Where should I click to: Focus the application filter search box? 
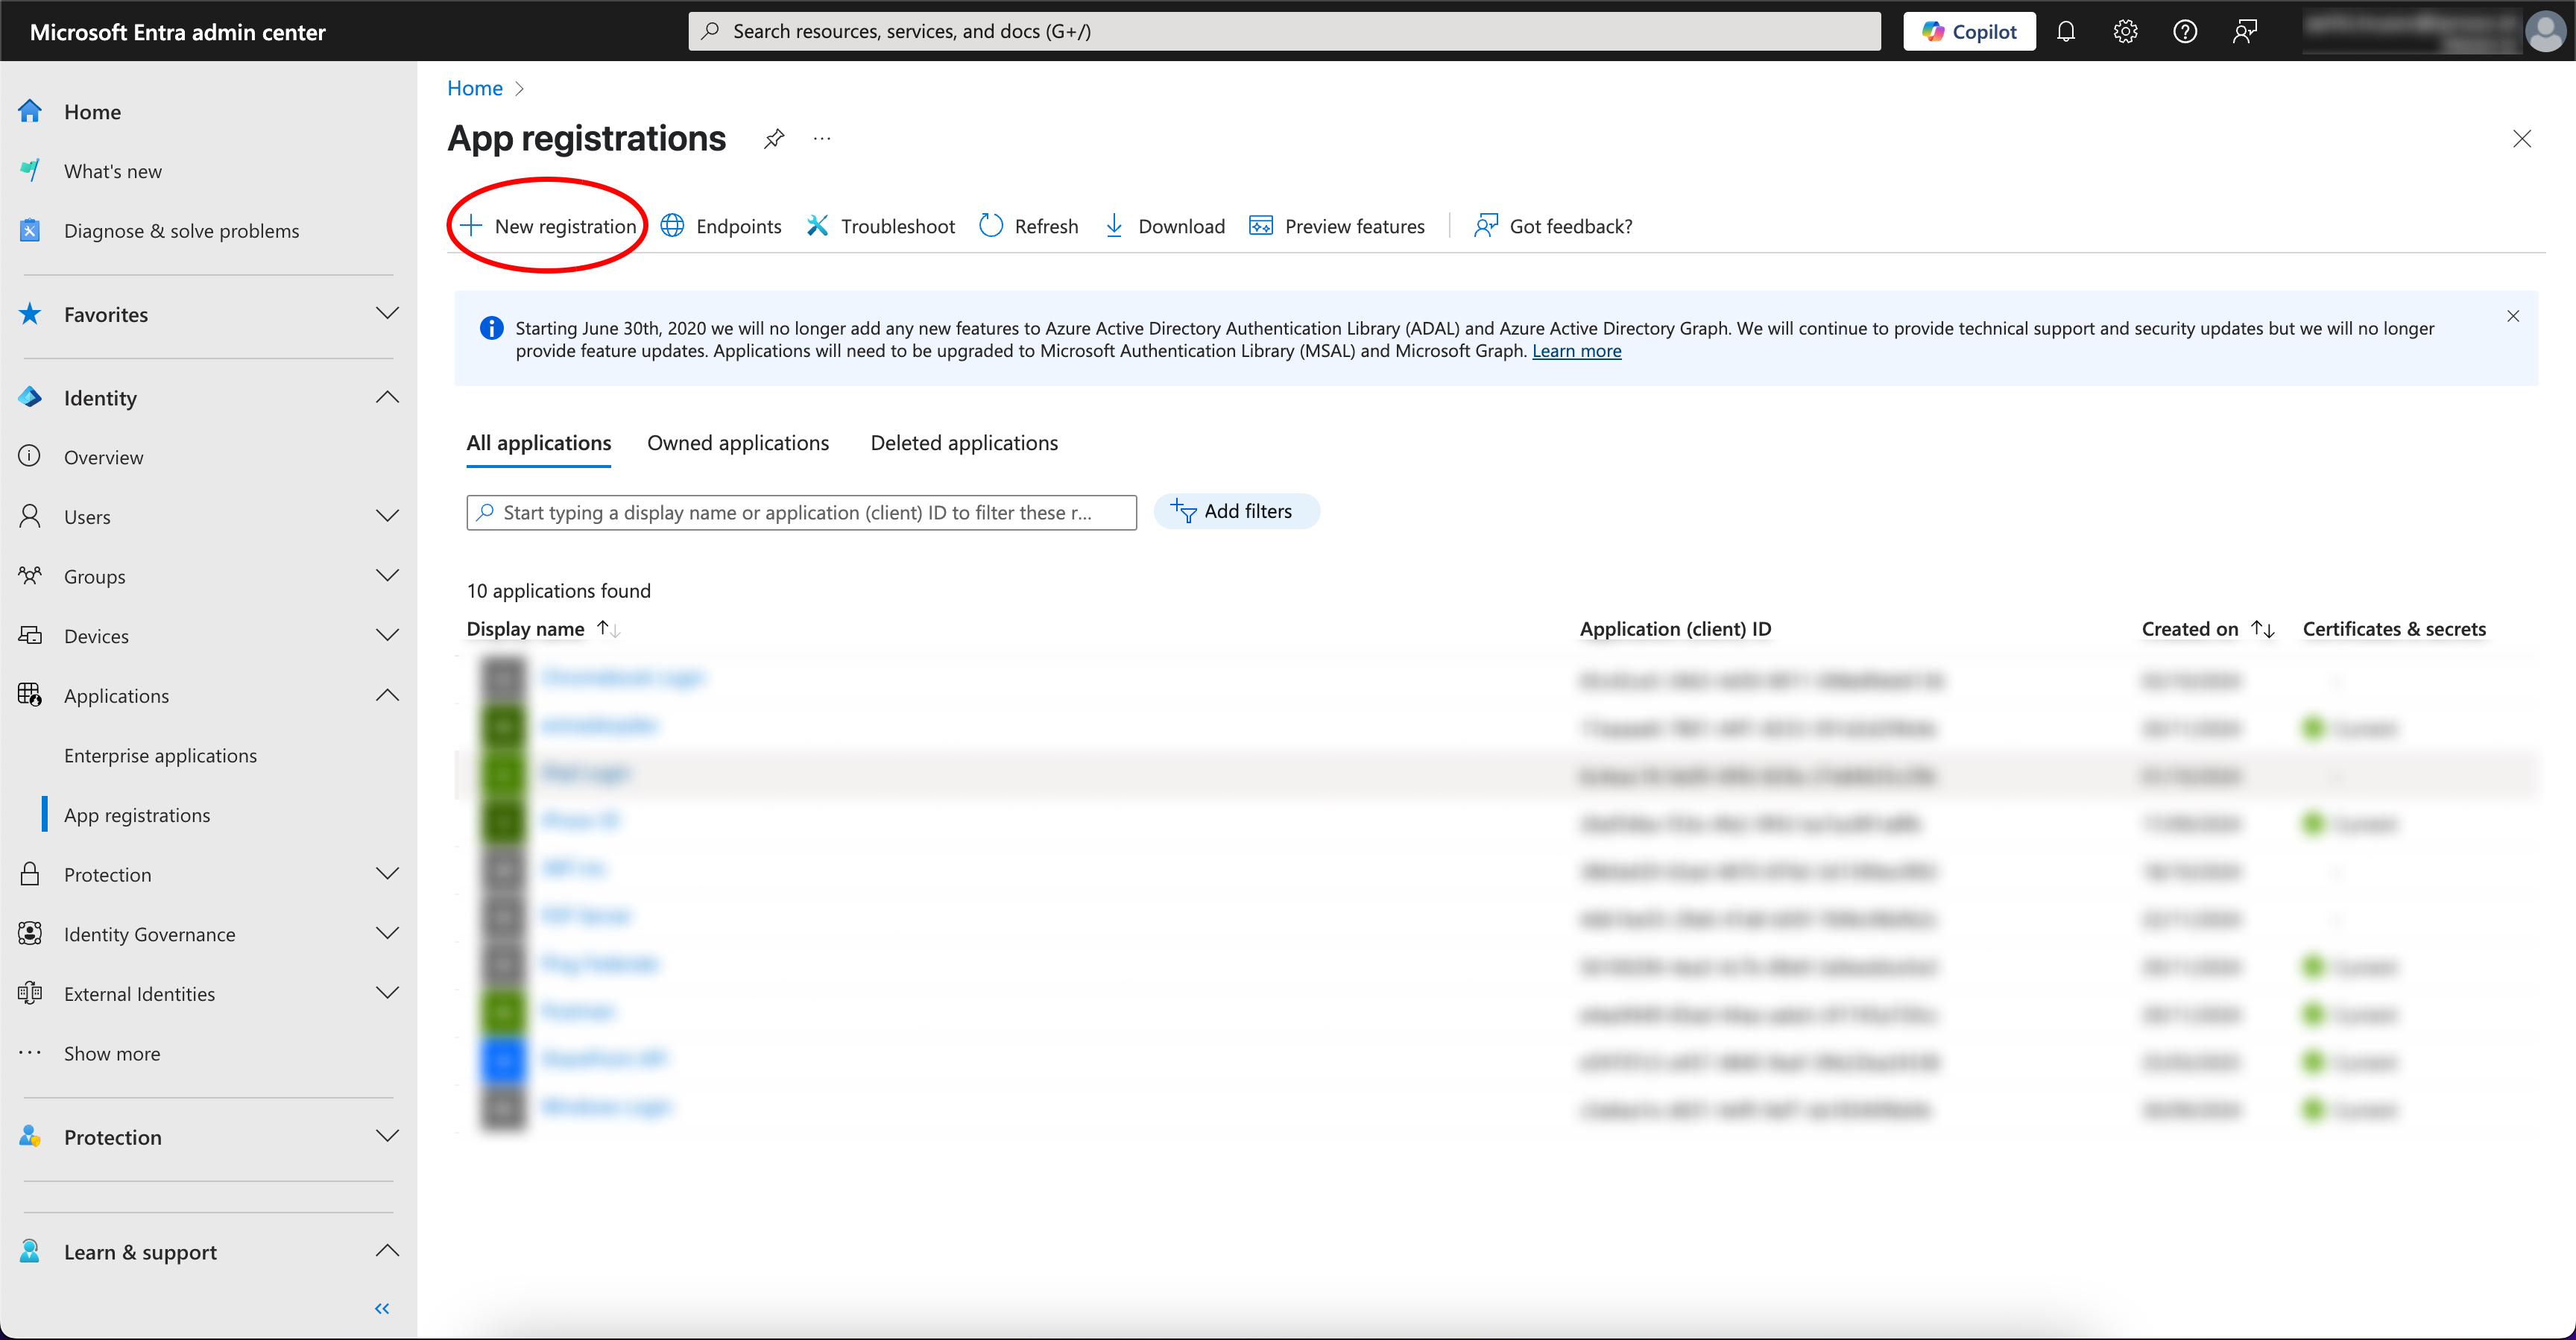click(x=802, y=512)
